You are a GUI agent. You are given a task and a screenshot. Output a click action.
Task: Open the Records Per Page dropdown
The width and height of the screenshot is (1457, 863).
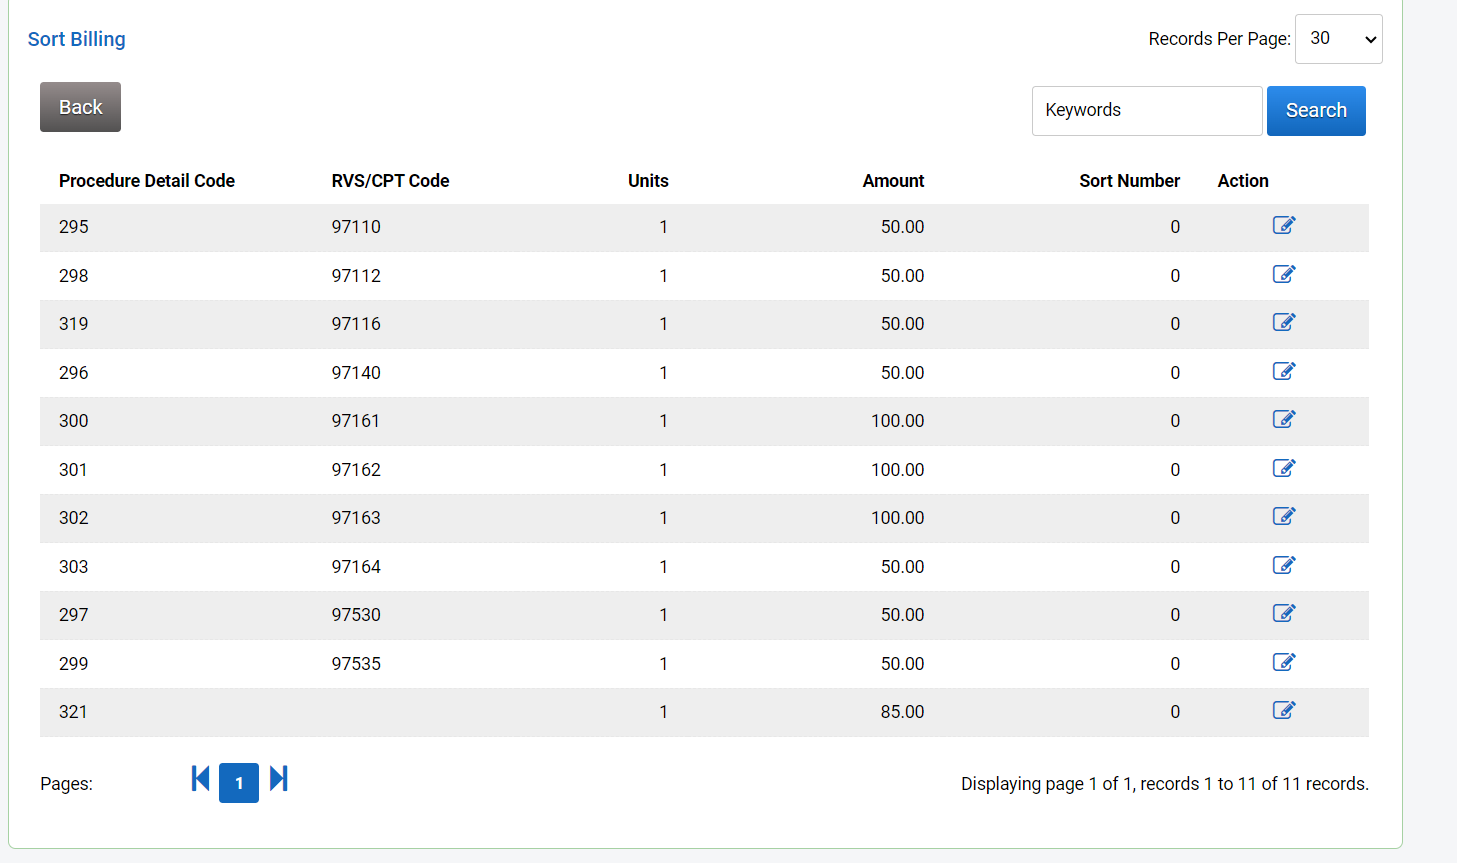tap(1338, 39)
